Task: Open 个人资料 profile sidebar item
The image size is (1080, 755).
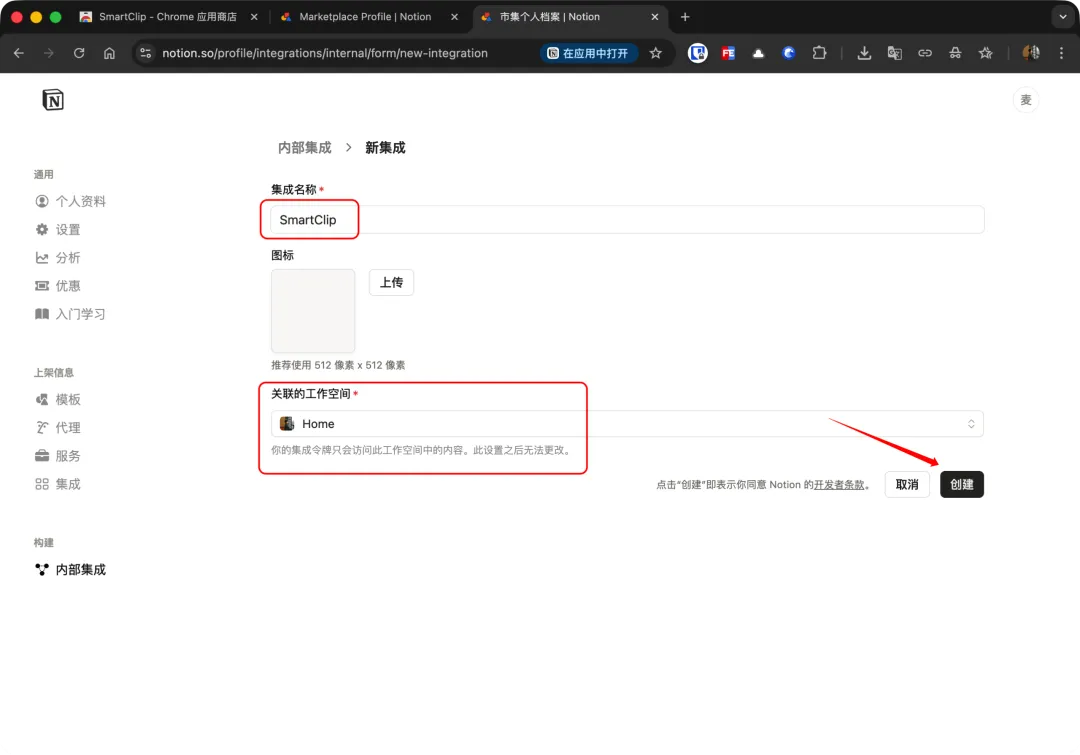Action: tap(70, 201)
